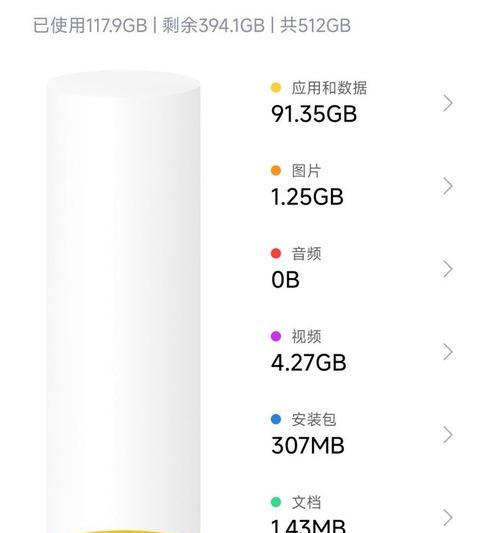Expand 安装包 row chevron

[448, 435]
